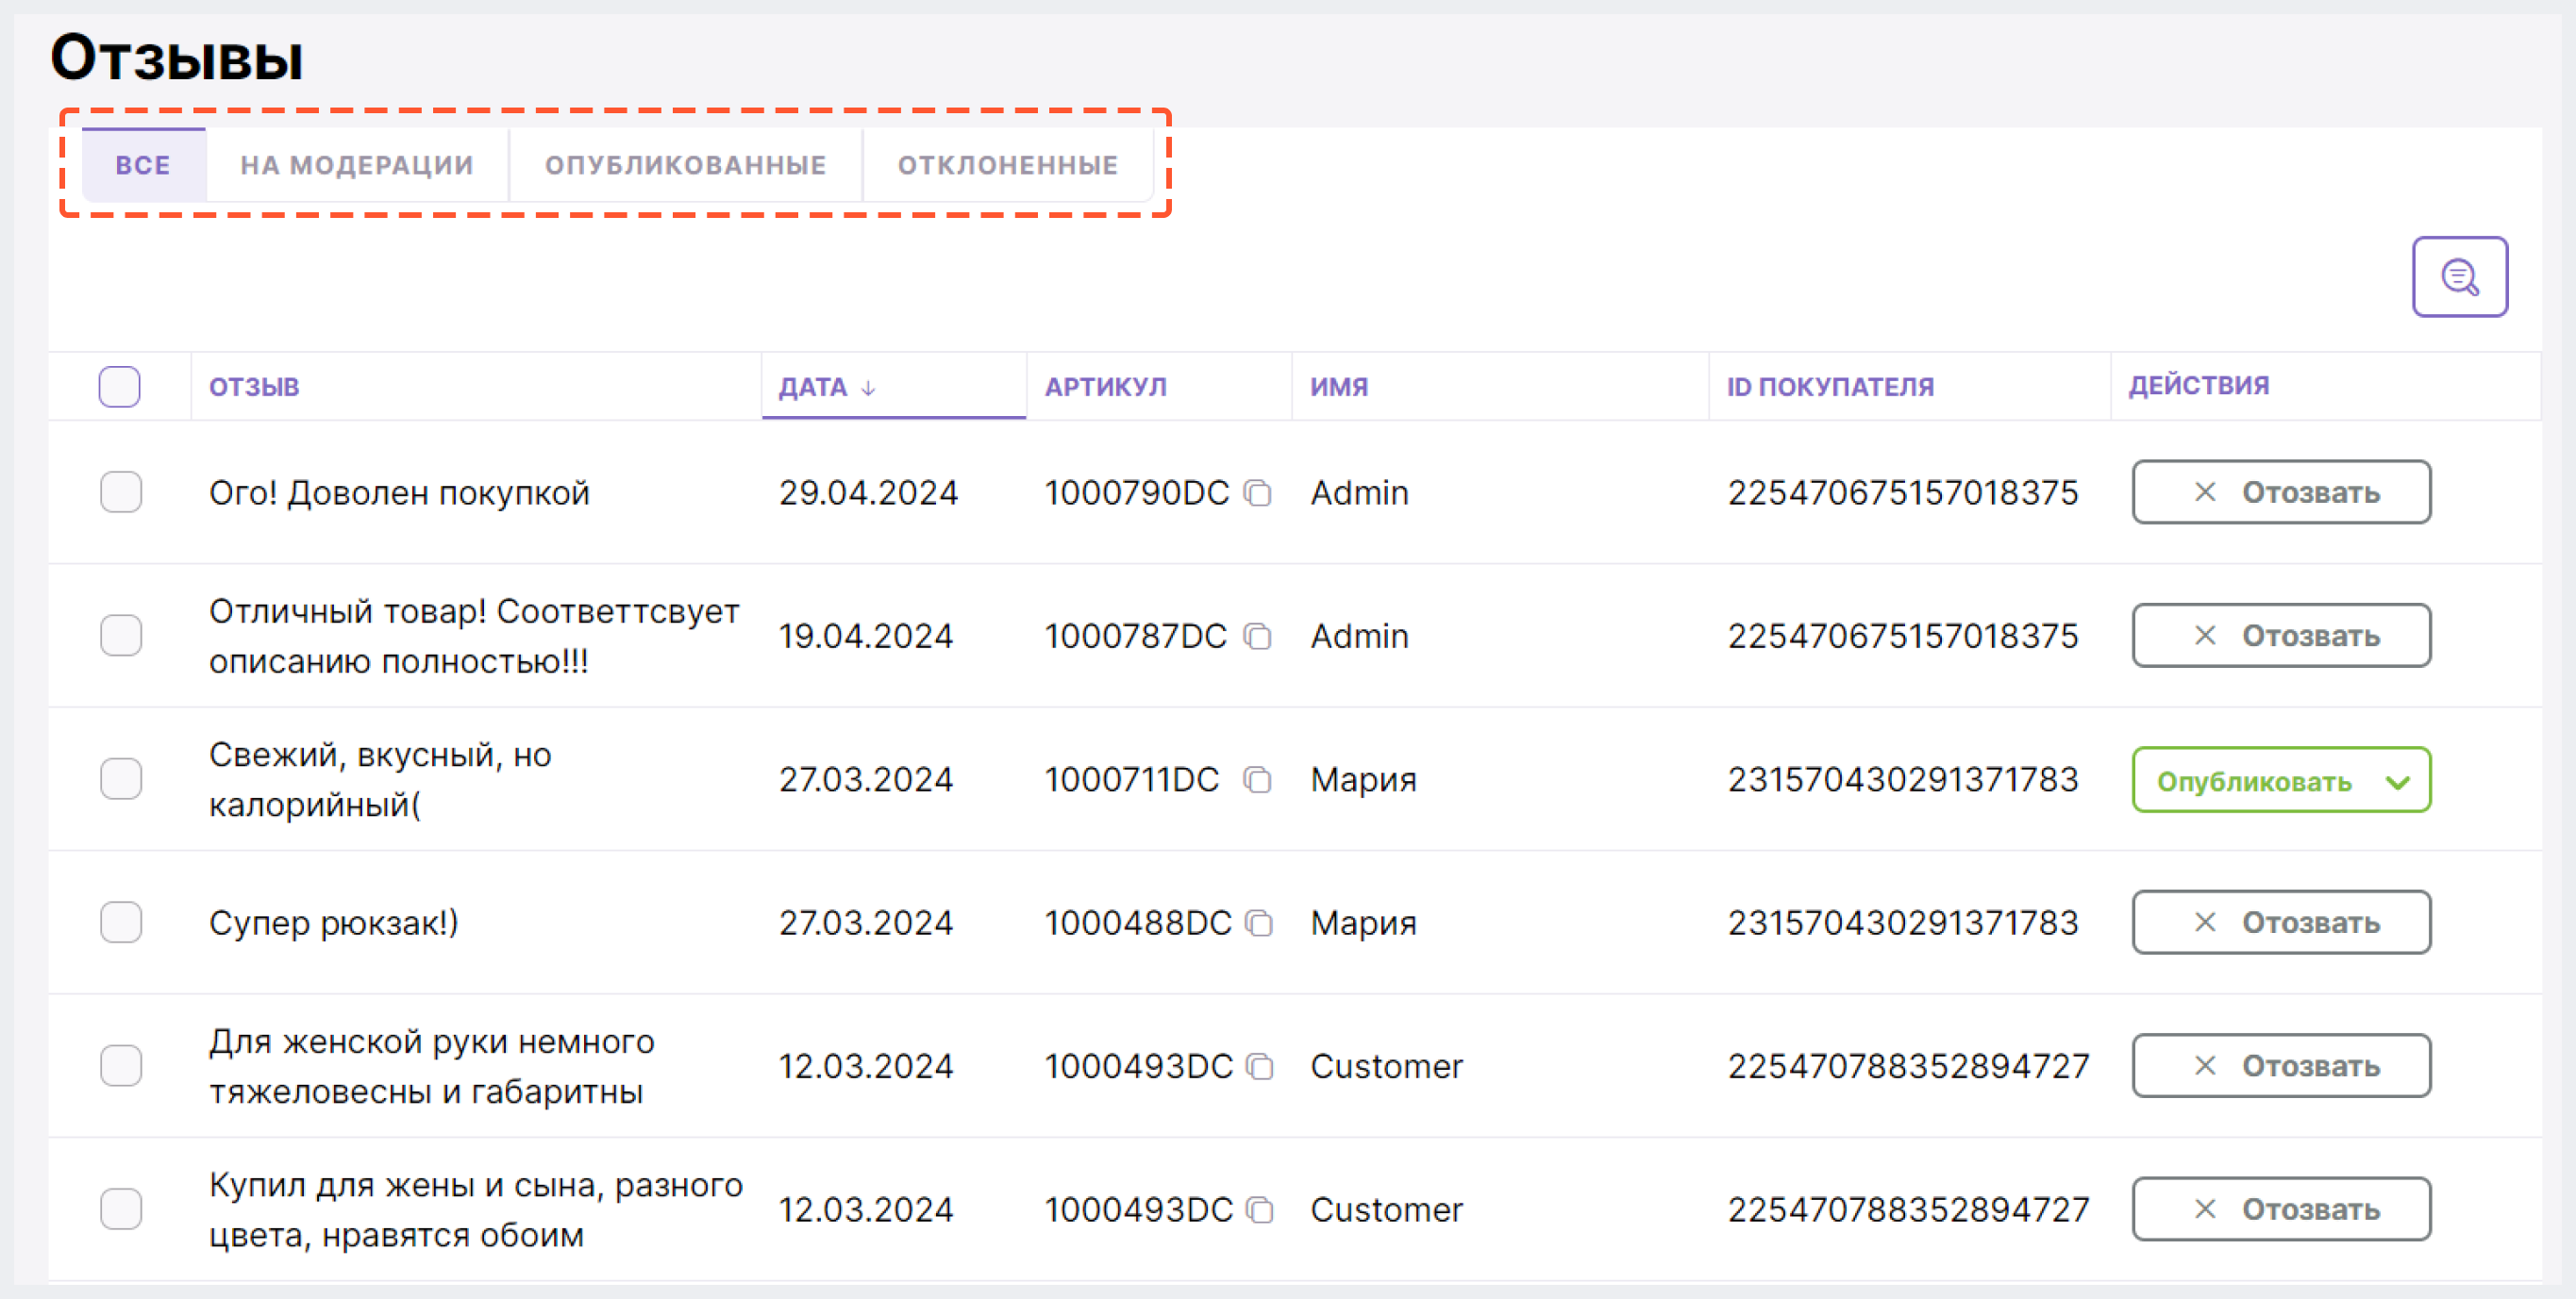Image resolution: width=2576 pixels, height=1299 pixels.
Task: Click buyer ID in 'Для женской руки' row
Action: [x=1908, y=1066]
